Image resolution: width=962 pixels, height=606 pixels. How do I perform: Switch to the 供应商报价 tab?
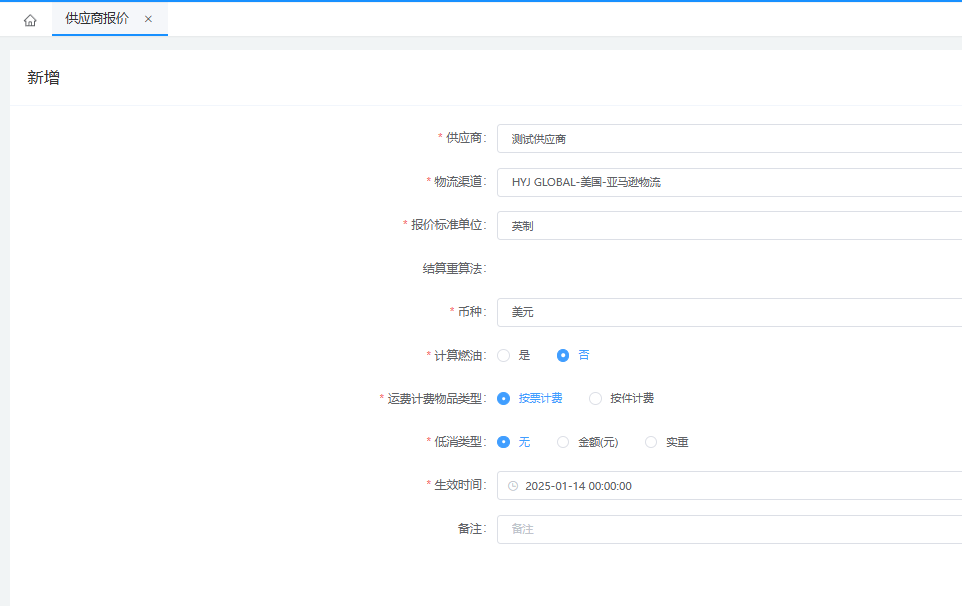pyautogui.click(x=97, y=19)
